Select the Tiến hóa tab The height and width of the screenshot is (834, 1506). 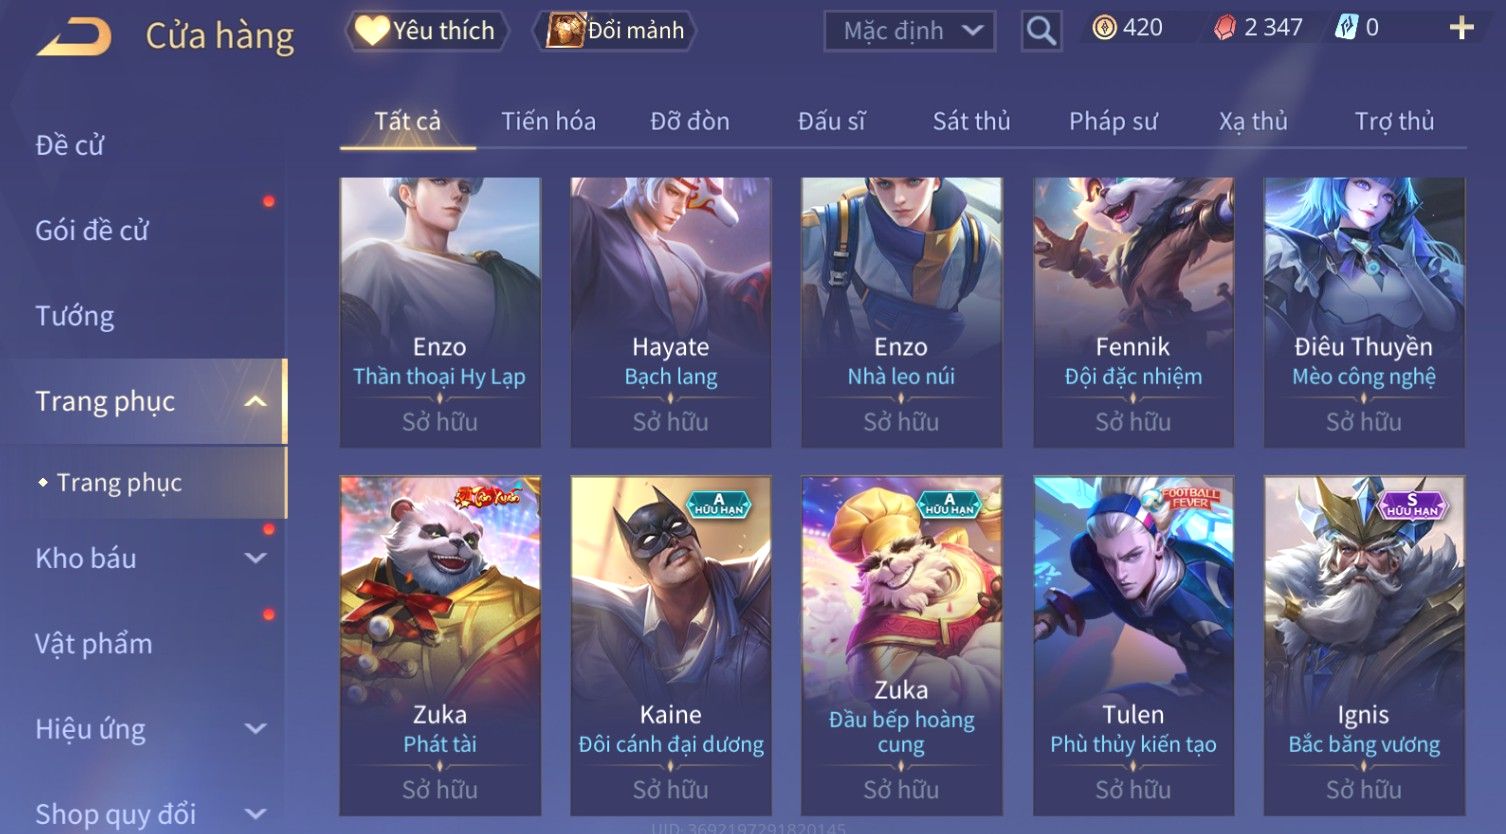coord(548,122)
